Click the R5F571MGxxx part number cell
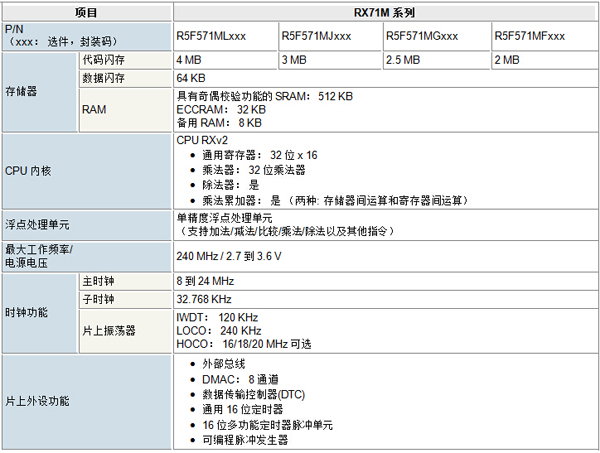This screenshot has height=453, width=600. point(422,36)
